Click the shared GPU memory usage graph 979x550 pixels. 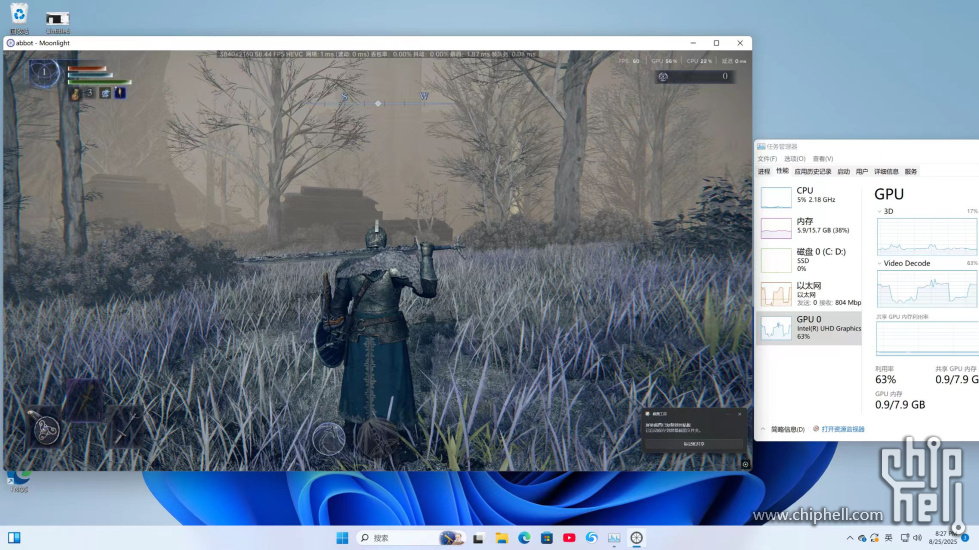pyautogui.click(x=927, y=339)
